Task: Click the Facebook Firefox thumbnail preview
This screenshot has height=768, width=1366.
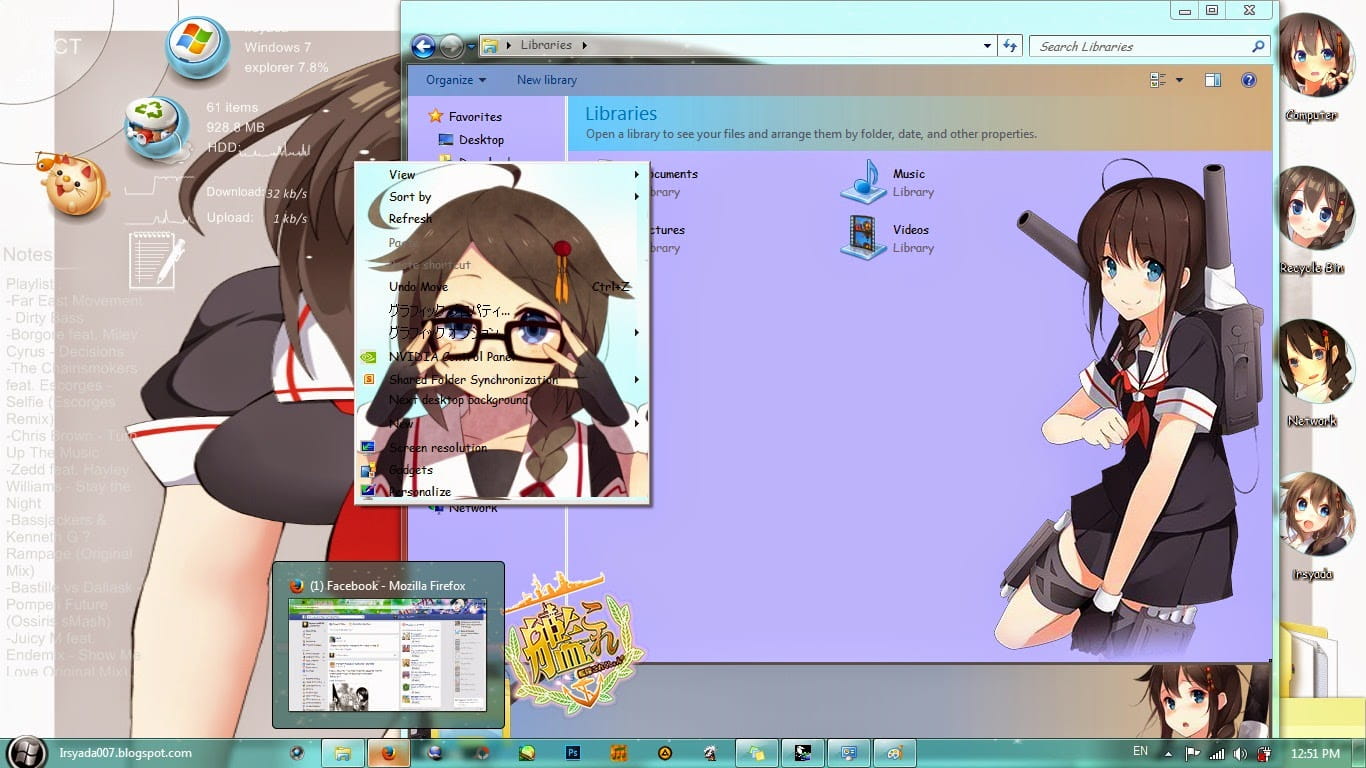Action: click(x=388, y=655)
